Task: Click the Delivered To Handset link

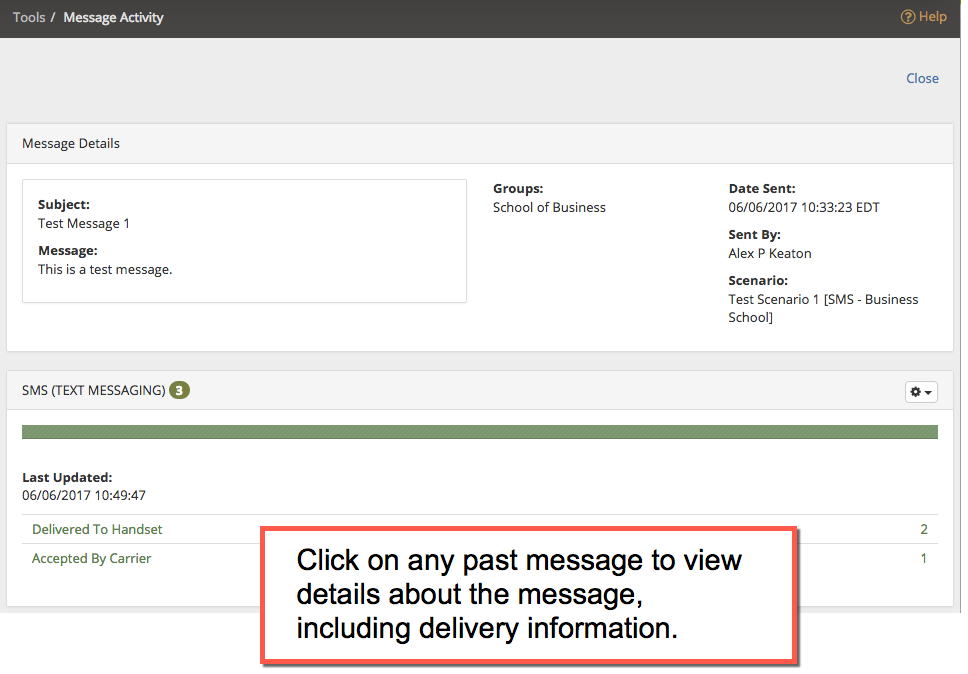Action: [97, 529]
